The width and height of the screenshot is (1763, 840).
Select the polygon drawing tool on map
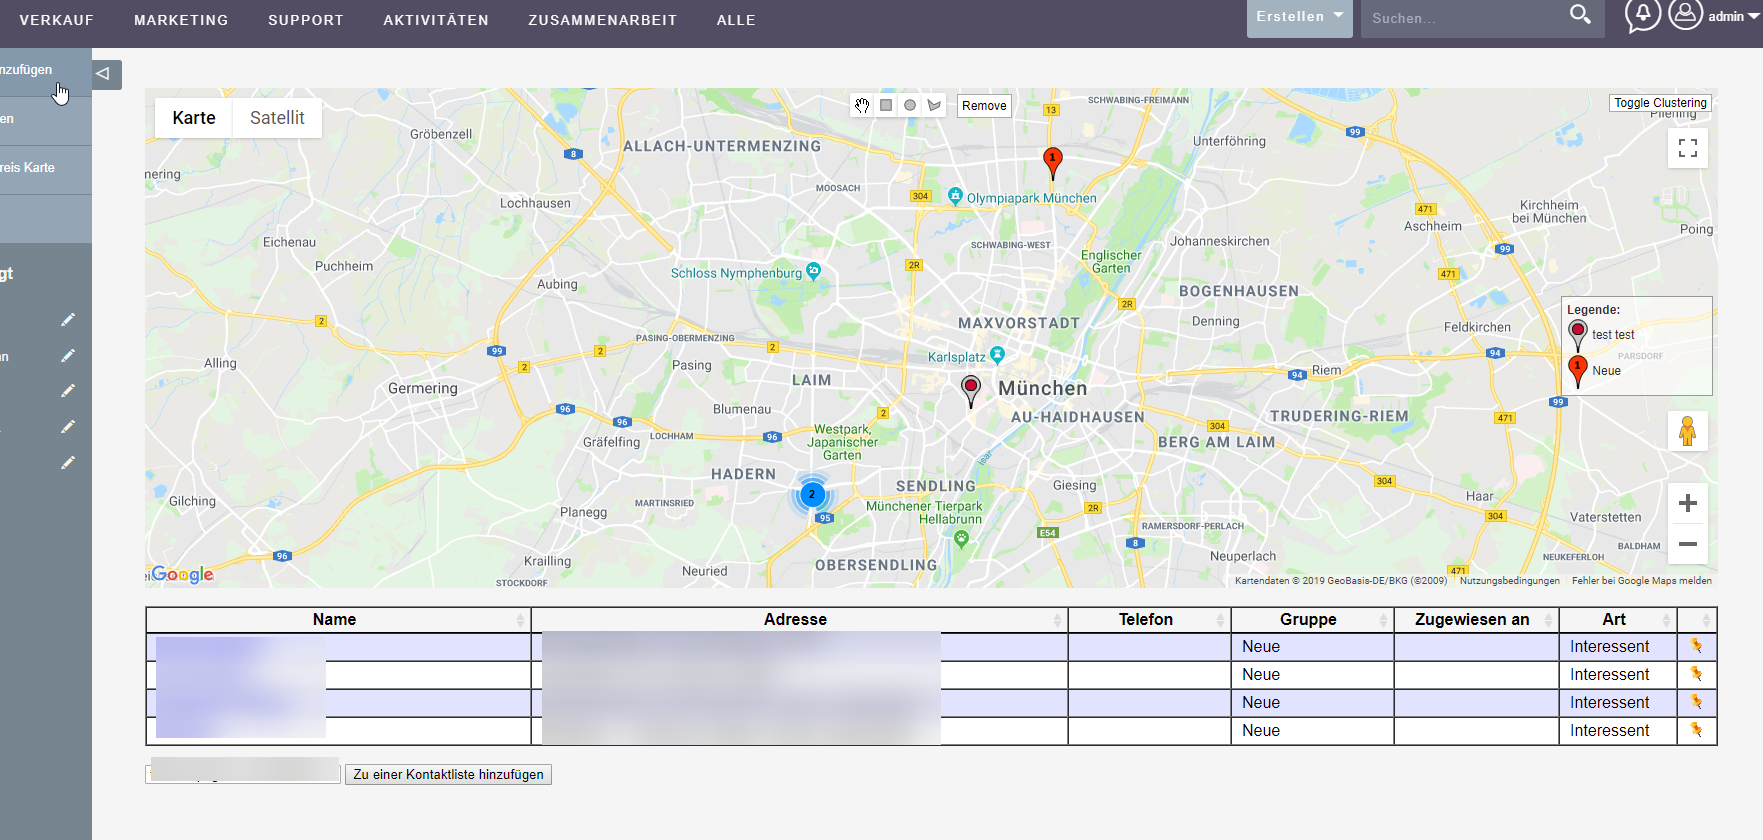click(934, 105)
